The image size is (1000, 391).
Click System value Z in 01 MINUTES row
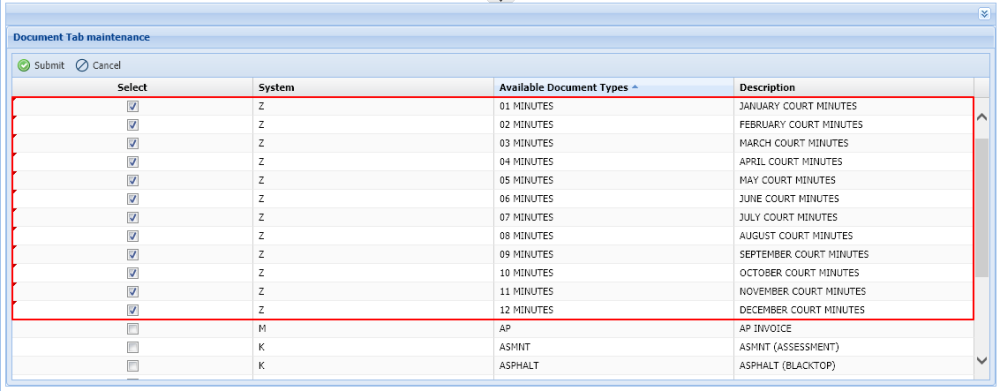(261, 106)
